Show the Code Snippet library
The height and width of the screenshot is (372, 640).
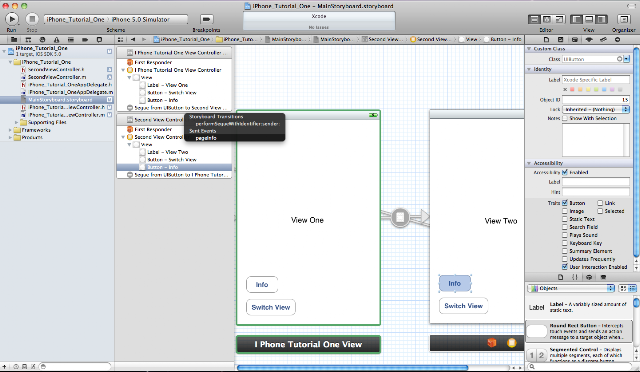pyautogui.click(x=575, y=277)
